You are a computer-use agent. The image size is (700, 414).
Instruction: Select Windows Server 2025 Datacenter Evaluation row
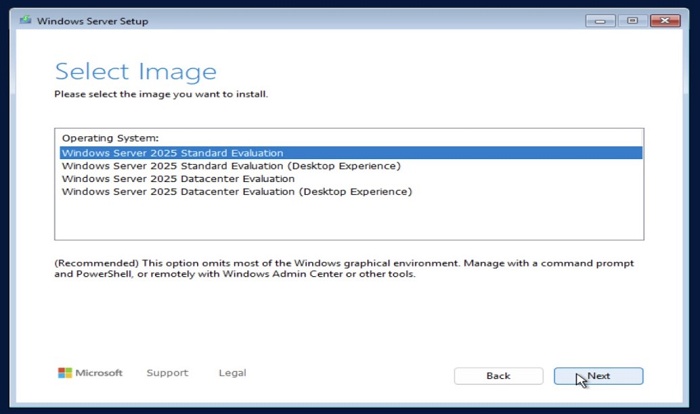351,179
